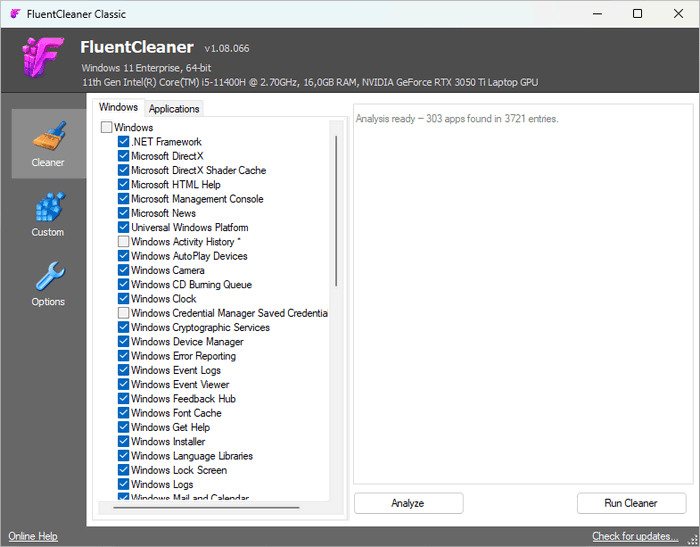Screen dimensions: 700x547
Task: Enable Windows Activity History checkbox
Action: click(123, 242)
